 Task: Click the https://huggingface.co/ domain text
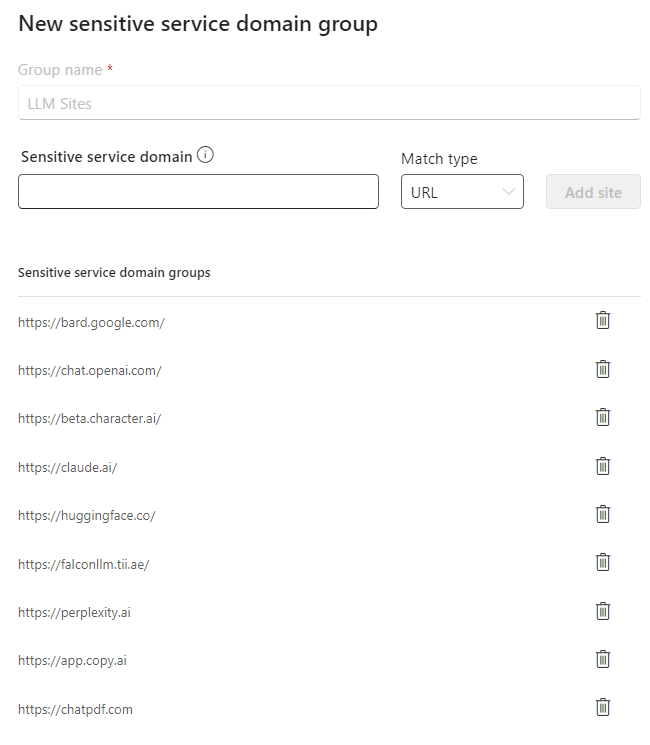click(x=87, y=516)
